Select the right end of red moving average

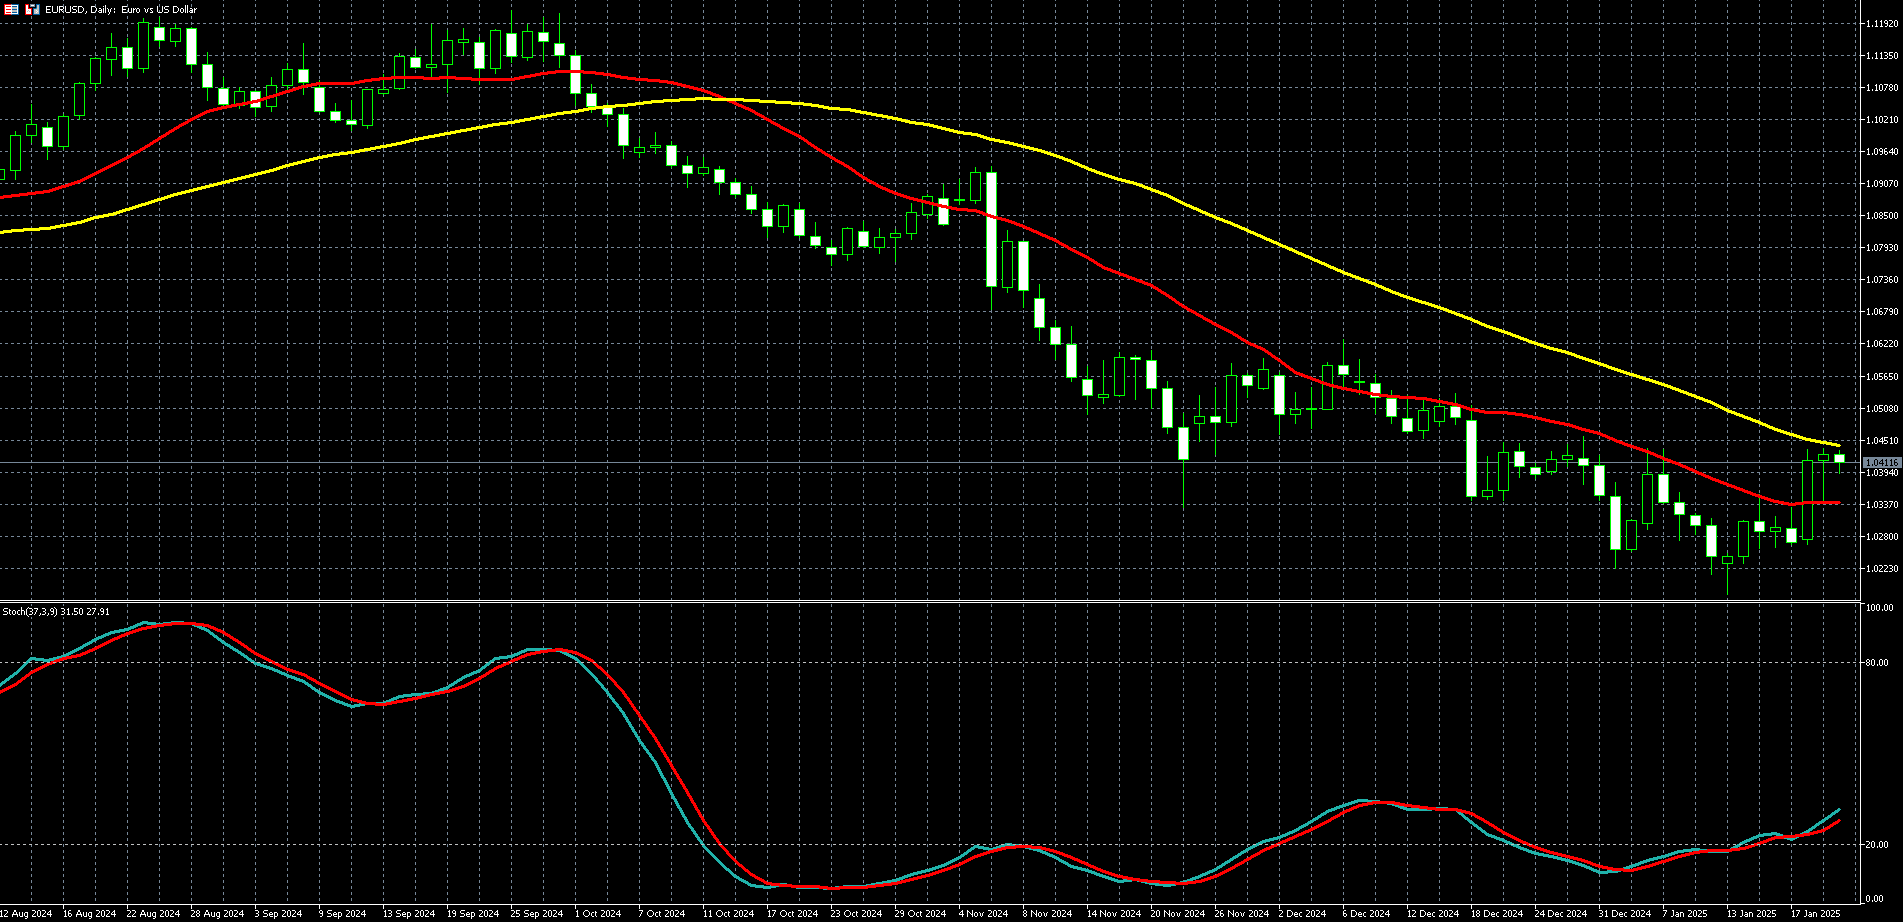[x=1838, y=503]
